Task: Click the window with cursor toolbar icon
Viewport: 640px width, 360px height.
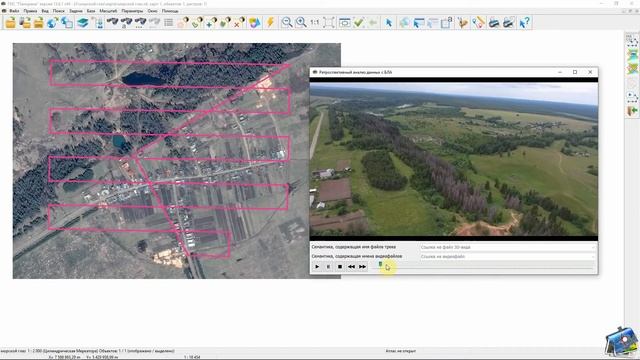Action: pyautogui.click(x=419, y=22)
